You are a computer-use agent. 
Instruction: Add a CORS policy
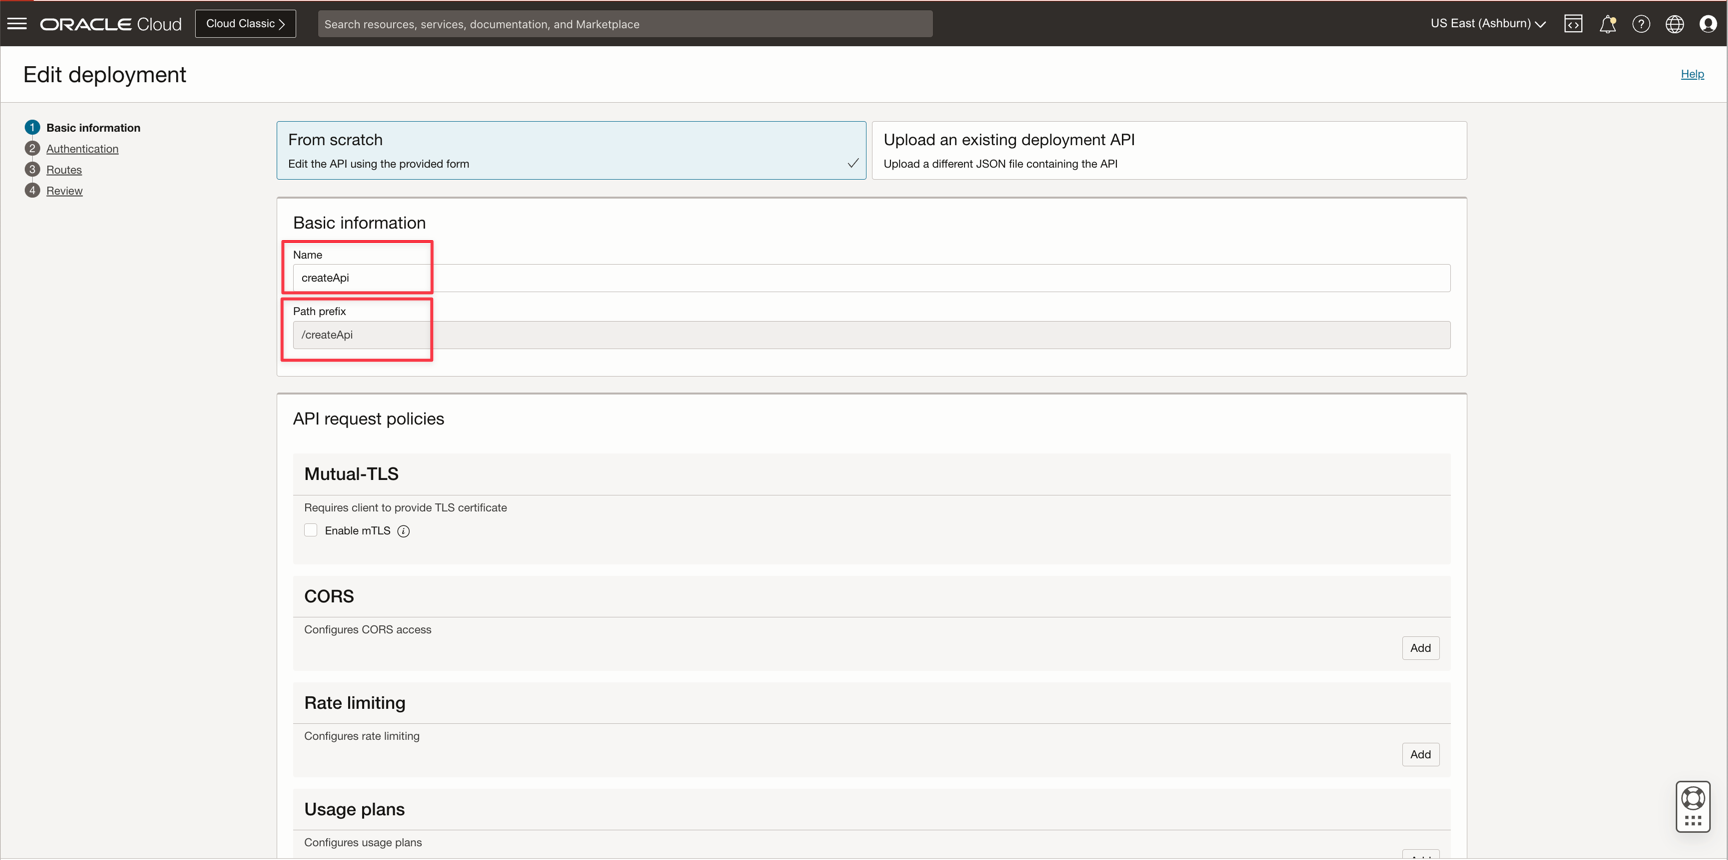point(1419,648)
